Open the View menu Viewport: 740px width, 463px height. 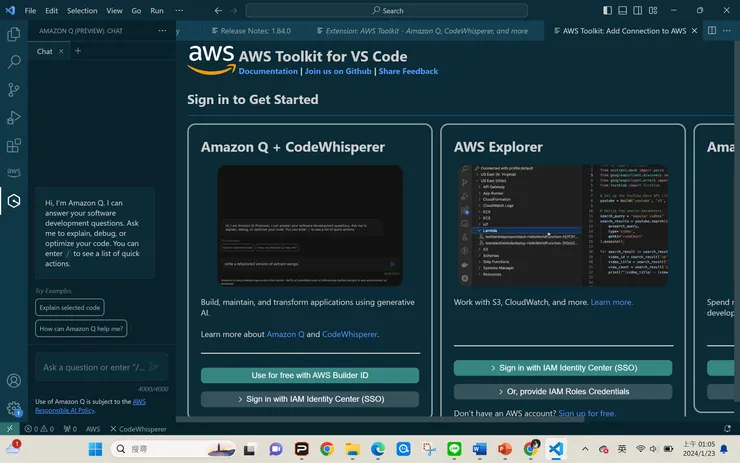(114, 10)
